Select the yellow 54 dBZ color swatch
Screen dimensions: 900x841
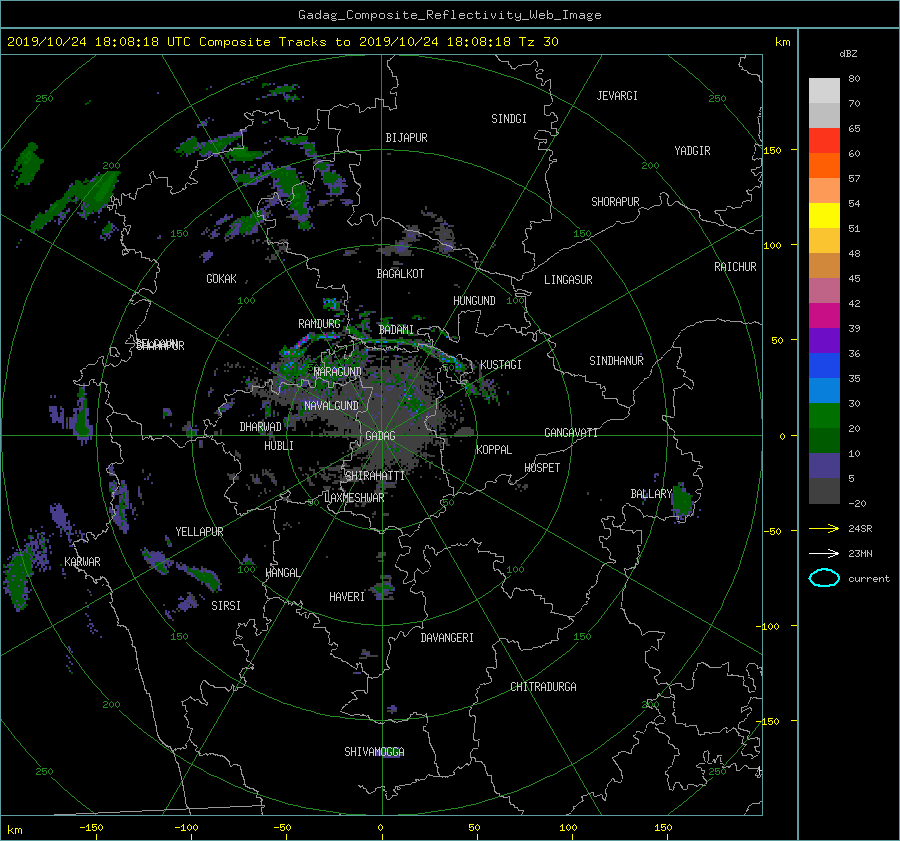click(824, 215)
